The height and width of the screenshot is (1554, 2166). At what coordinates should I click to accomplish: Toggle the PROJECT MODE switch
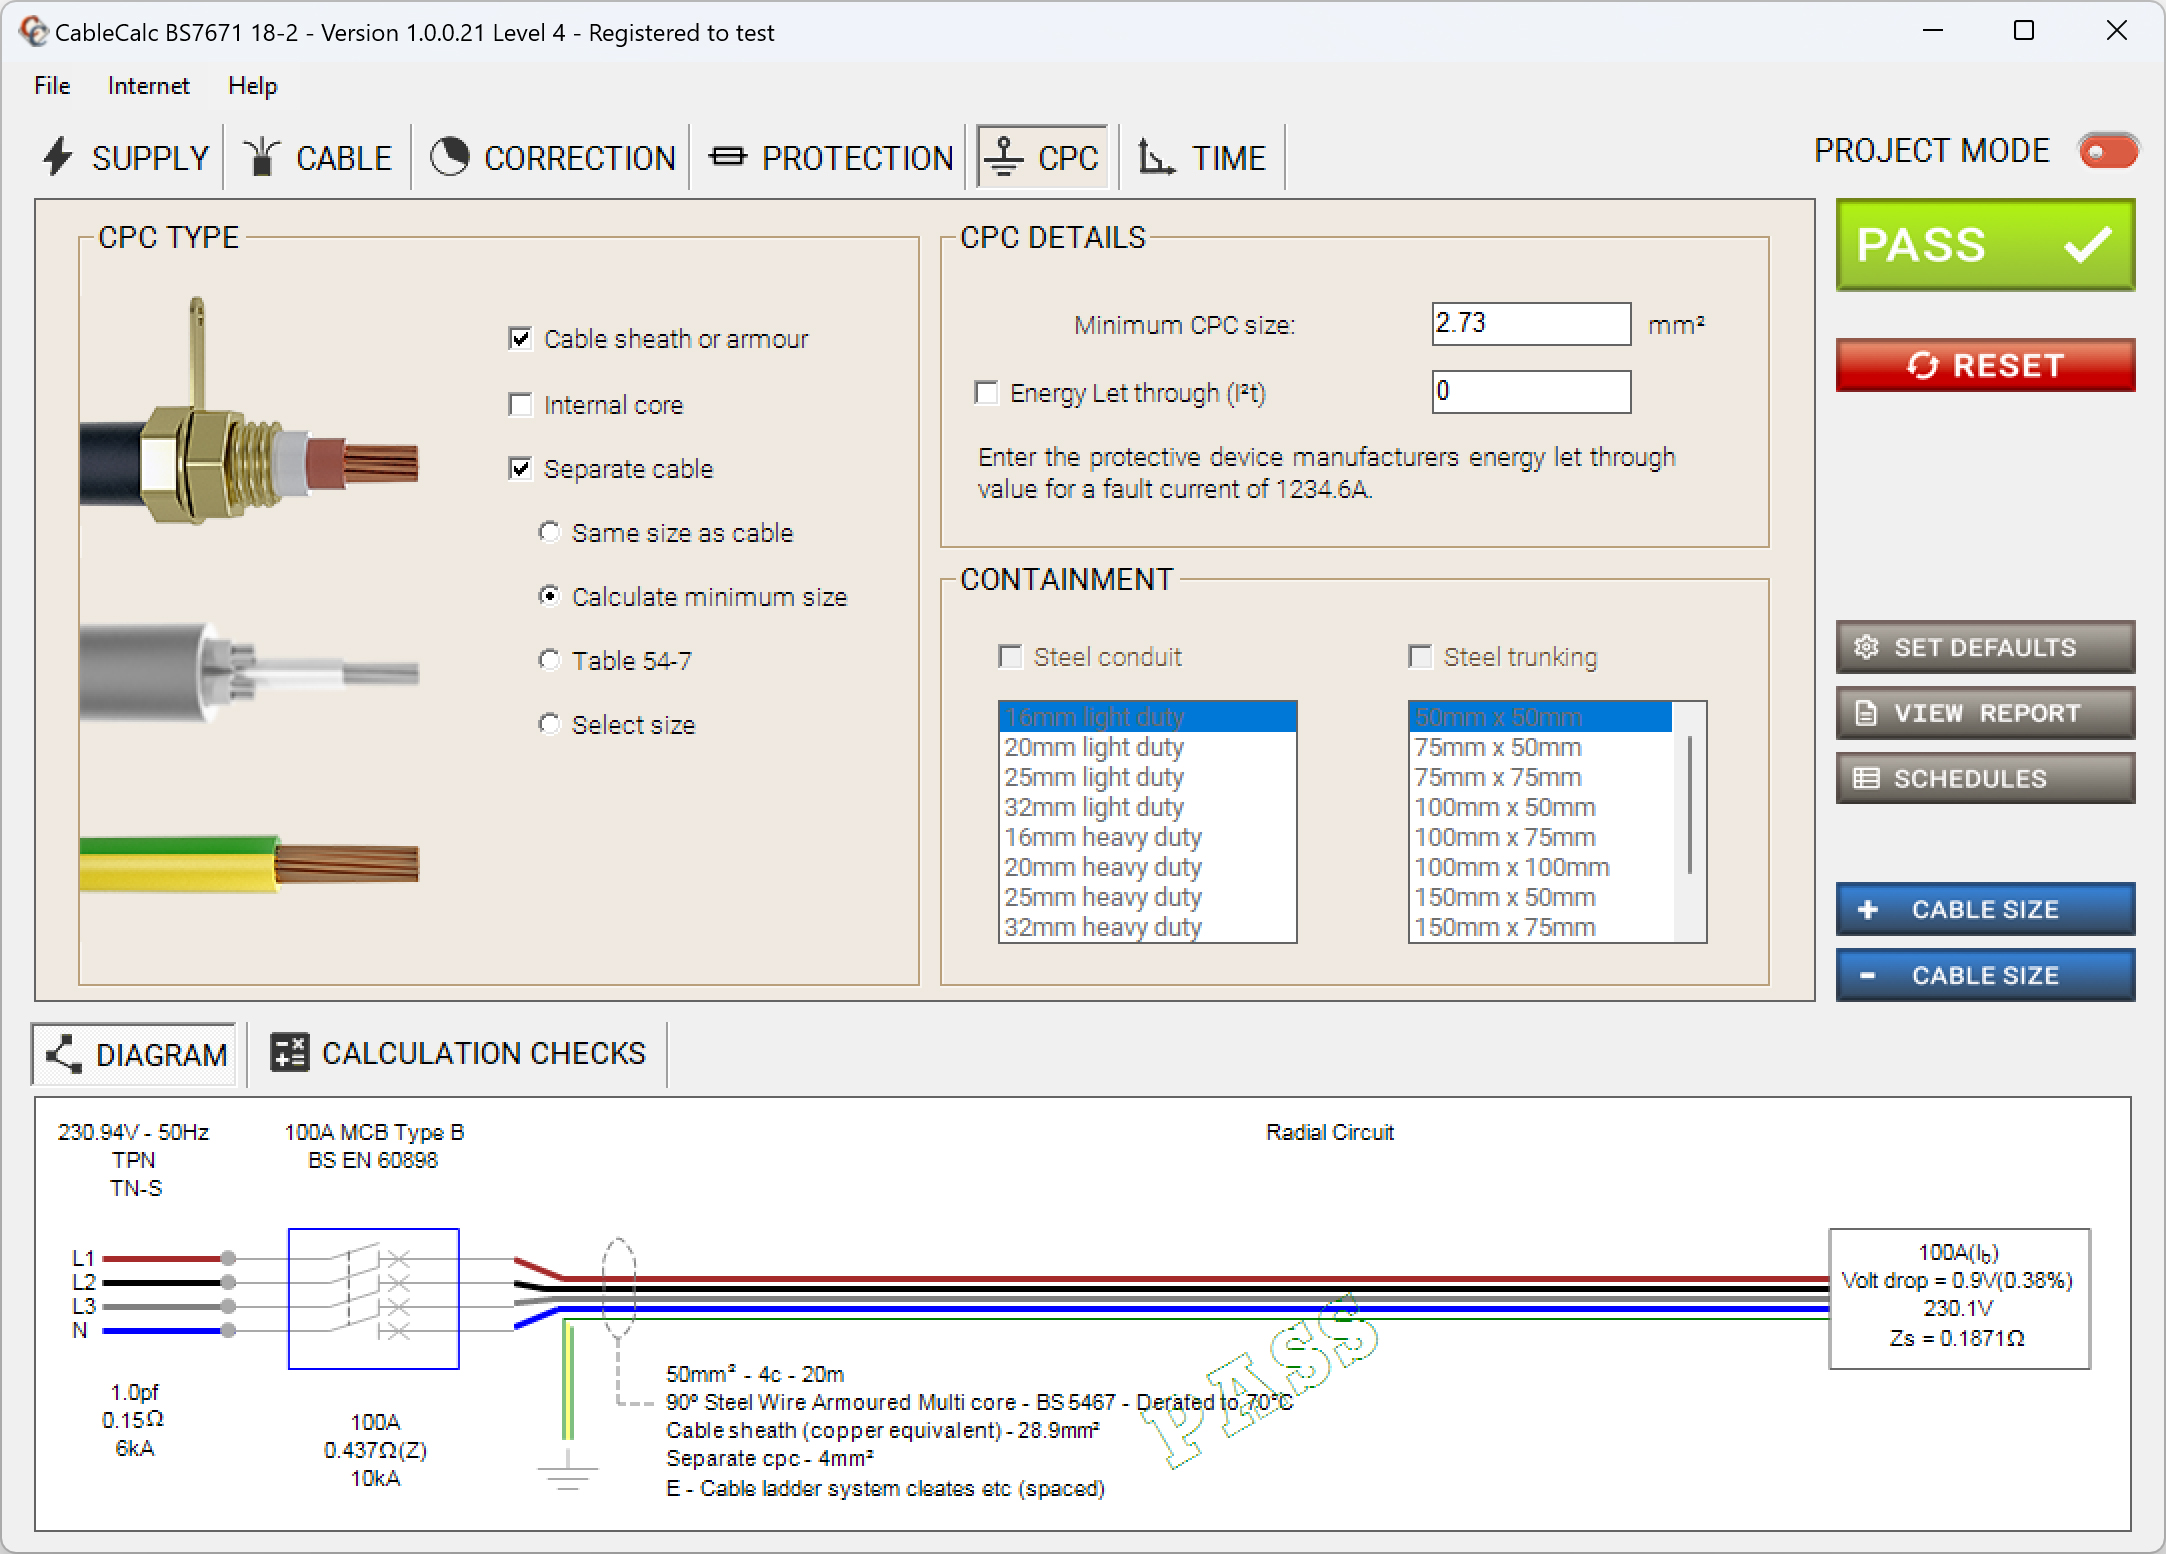pyautogui.click(x=2107, y=151)
